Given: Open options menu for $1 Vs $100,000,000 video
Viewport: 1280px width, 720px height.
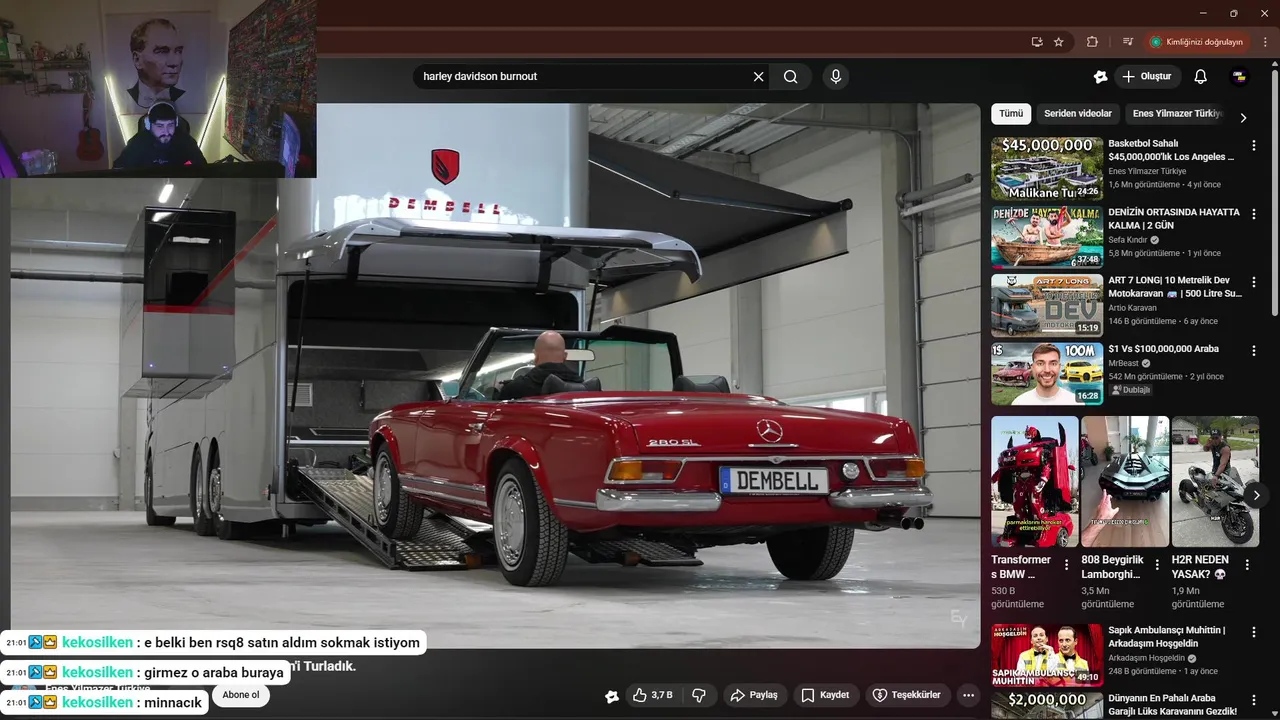Looking at the screenshot, I should [x=1253, y=351].
